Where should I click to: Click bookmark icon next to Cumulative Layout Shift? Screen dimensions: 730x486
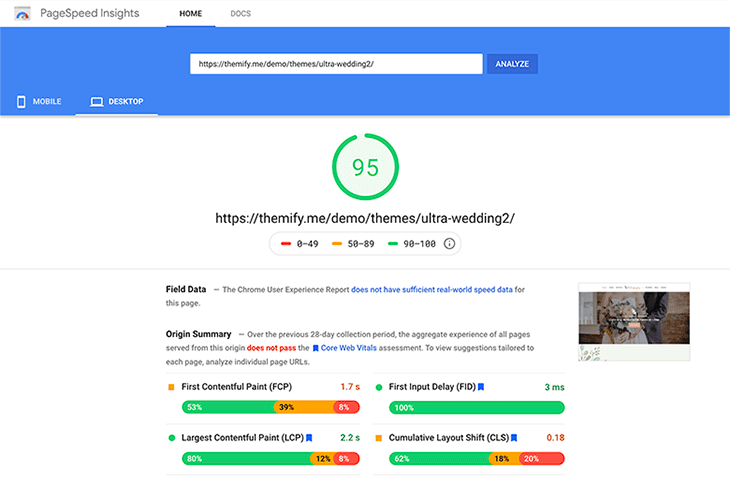pyautogui.click(x=514, y=438)
